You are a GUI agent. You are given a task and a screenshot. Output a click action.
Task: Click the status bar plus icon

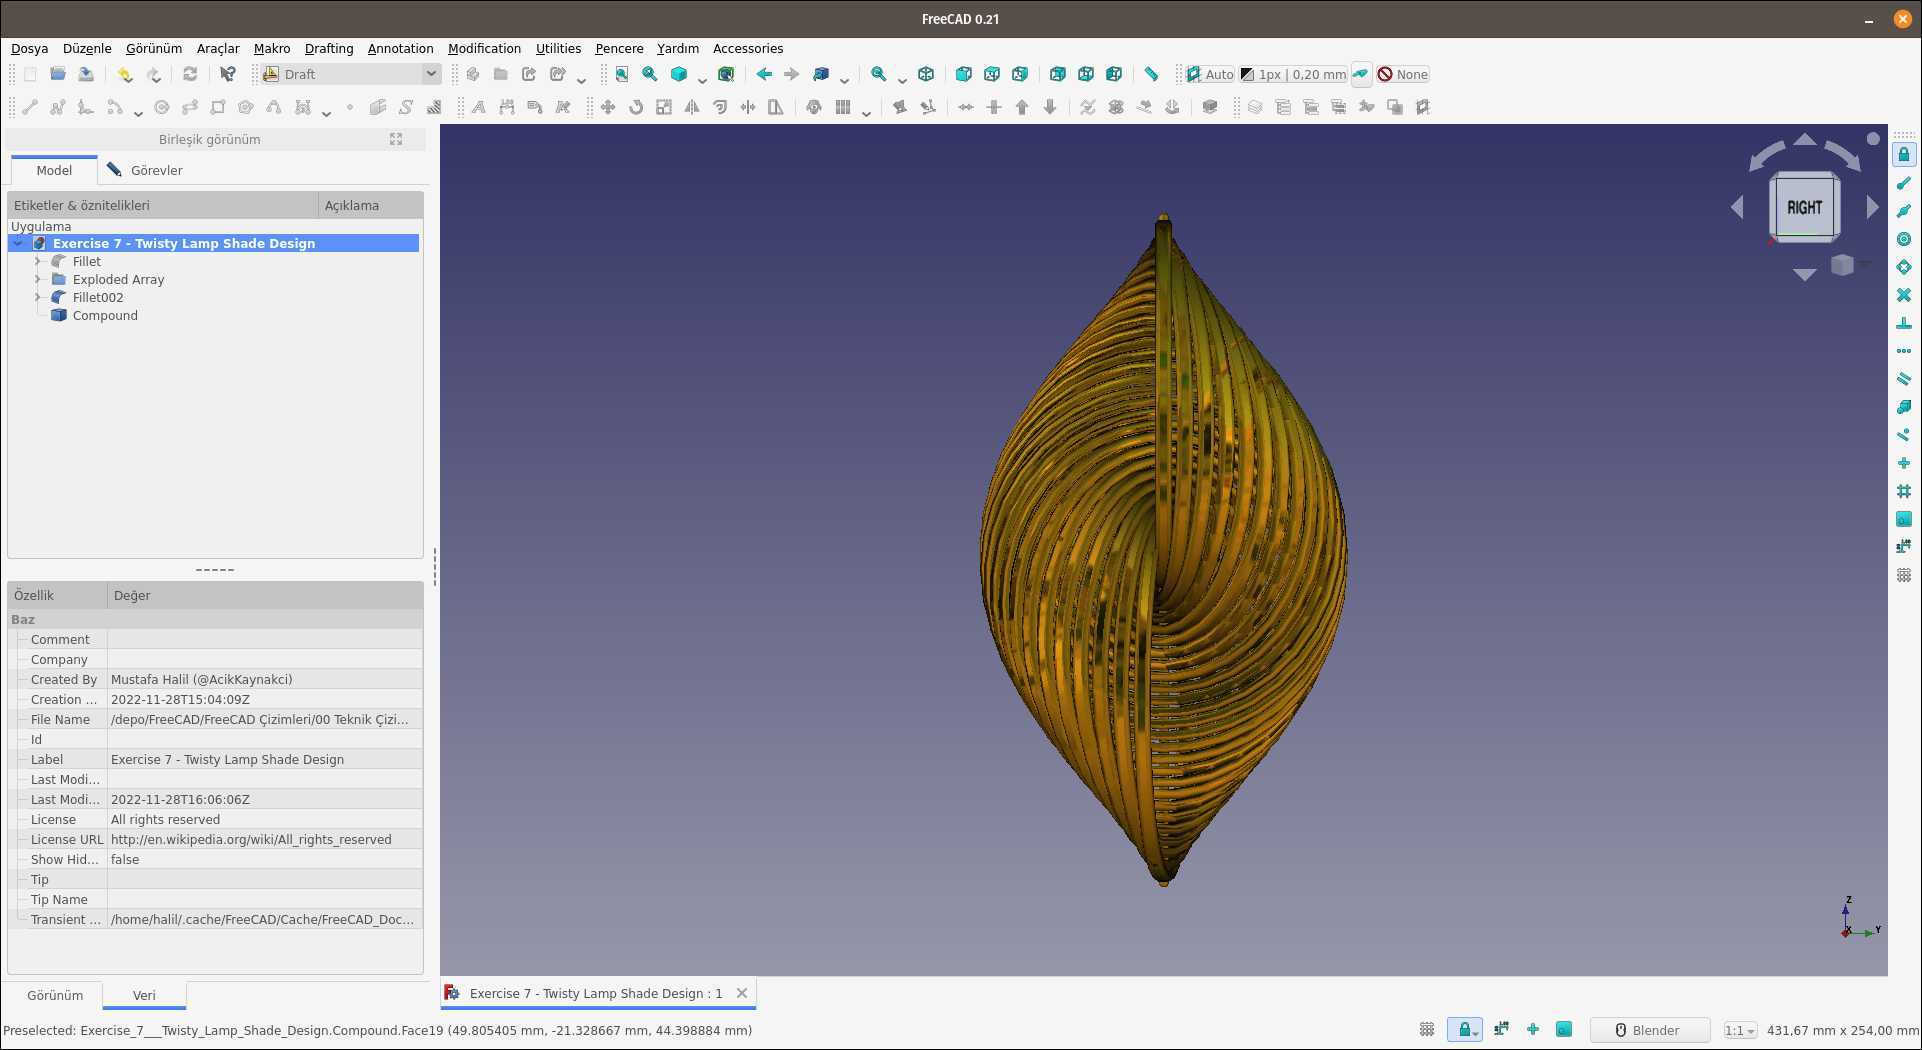(x=1533, y=1030)
